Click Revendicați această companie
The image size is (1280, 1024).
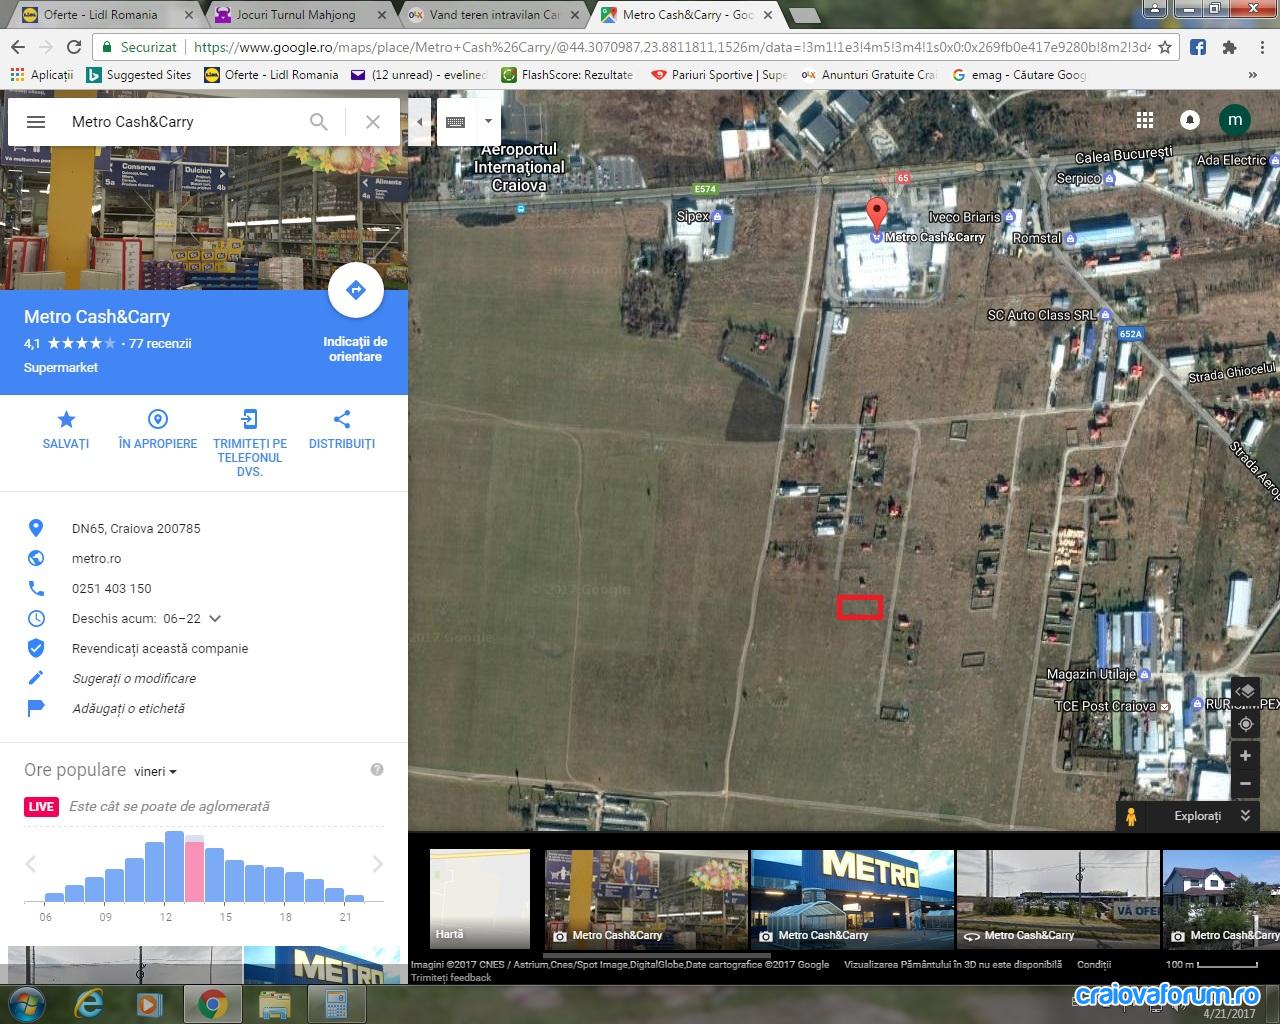(160, 649)
